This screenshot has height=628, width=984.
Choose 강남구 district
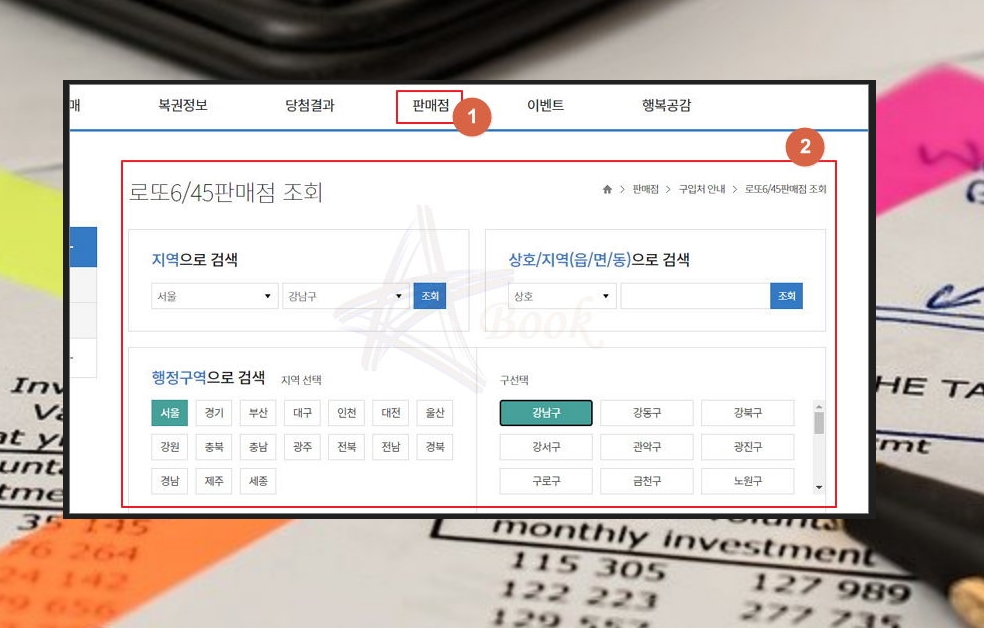tap(546, 413)
